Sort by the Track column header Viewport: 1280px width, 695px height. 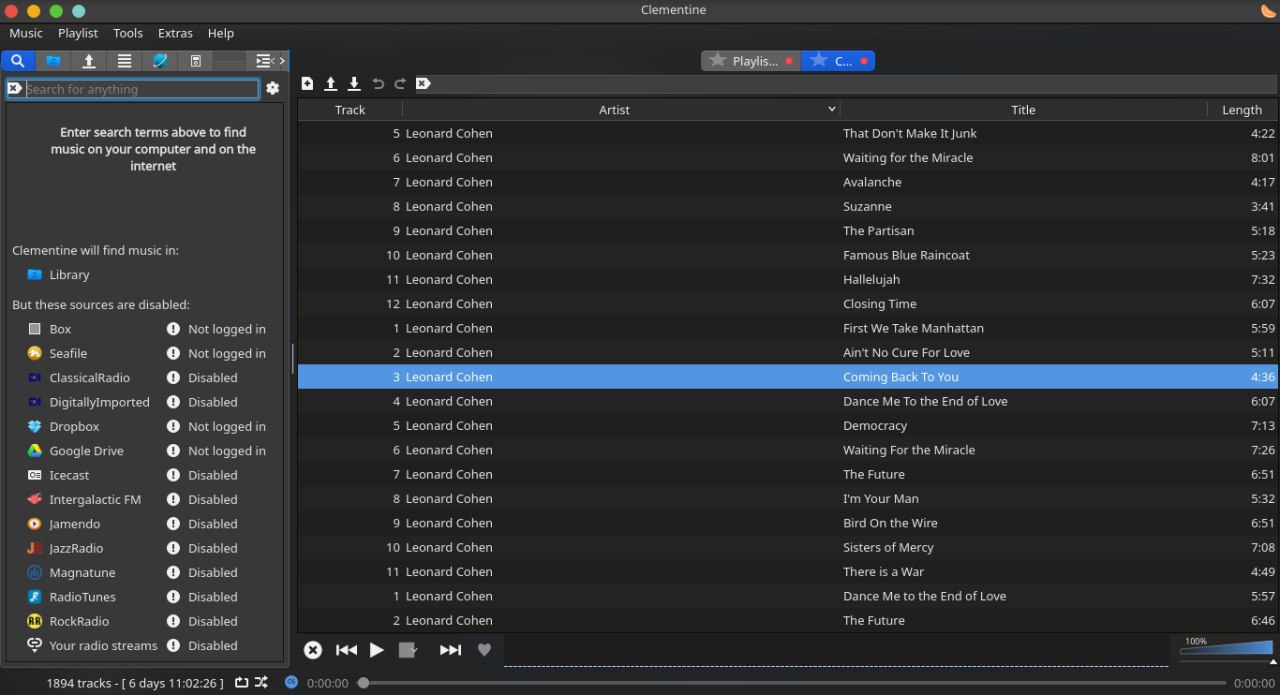tap(350, 110)
